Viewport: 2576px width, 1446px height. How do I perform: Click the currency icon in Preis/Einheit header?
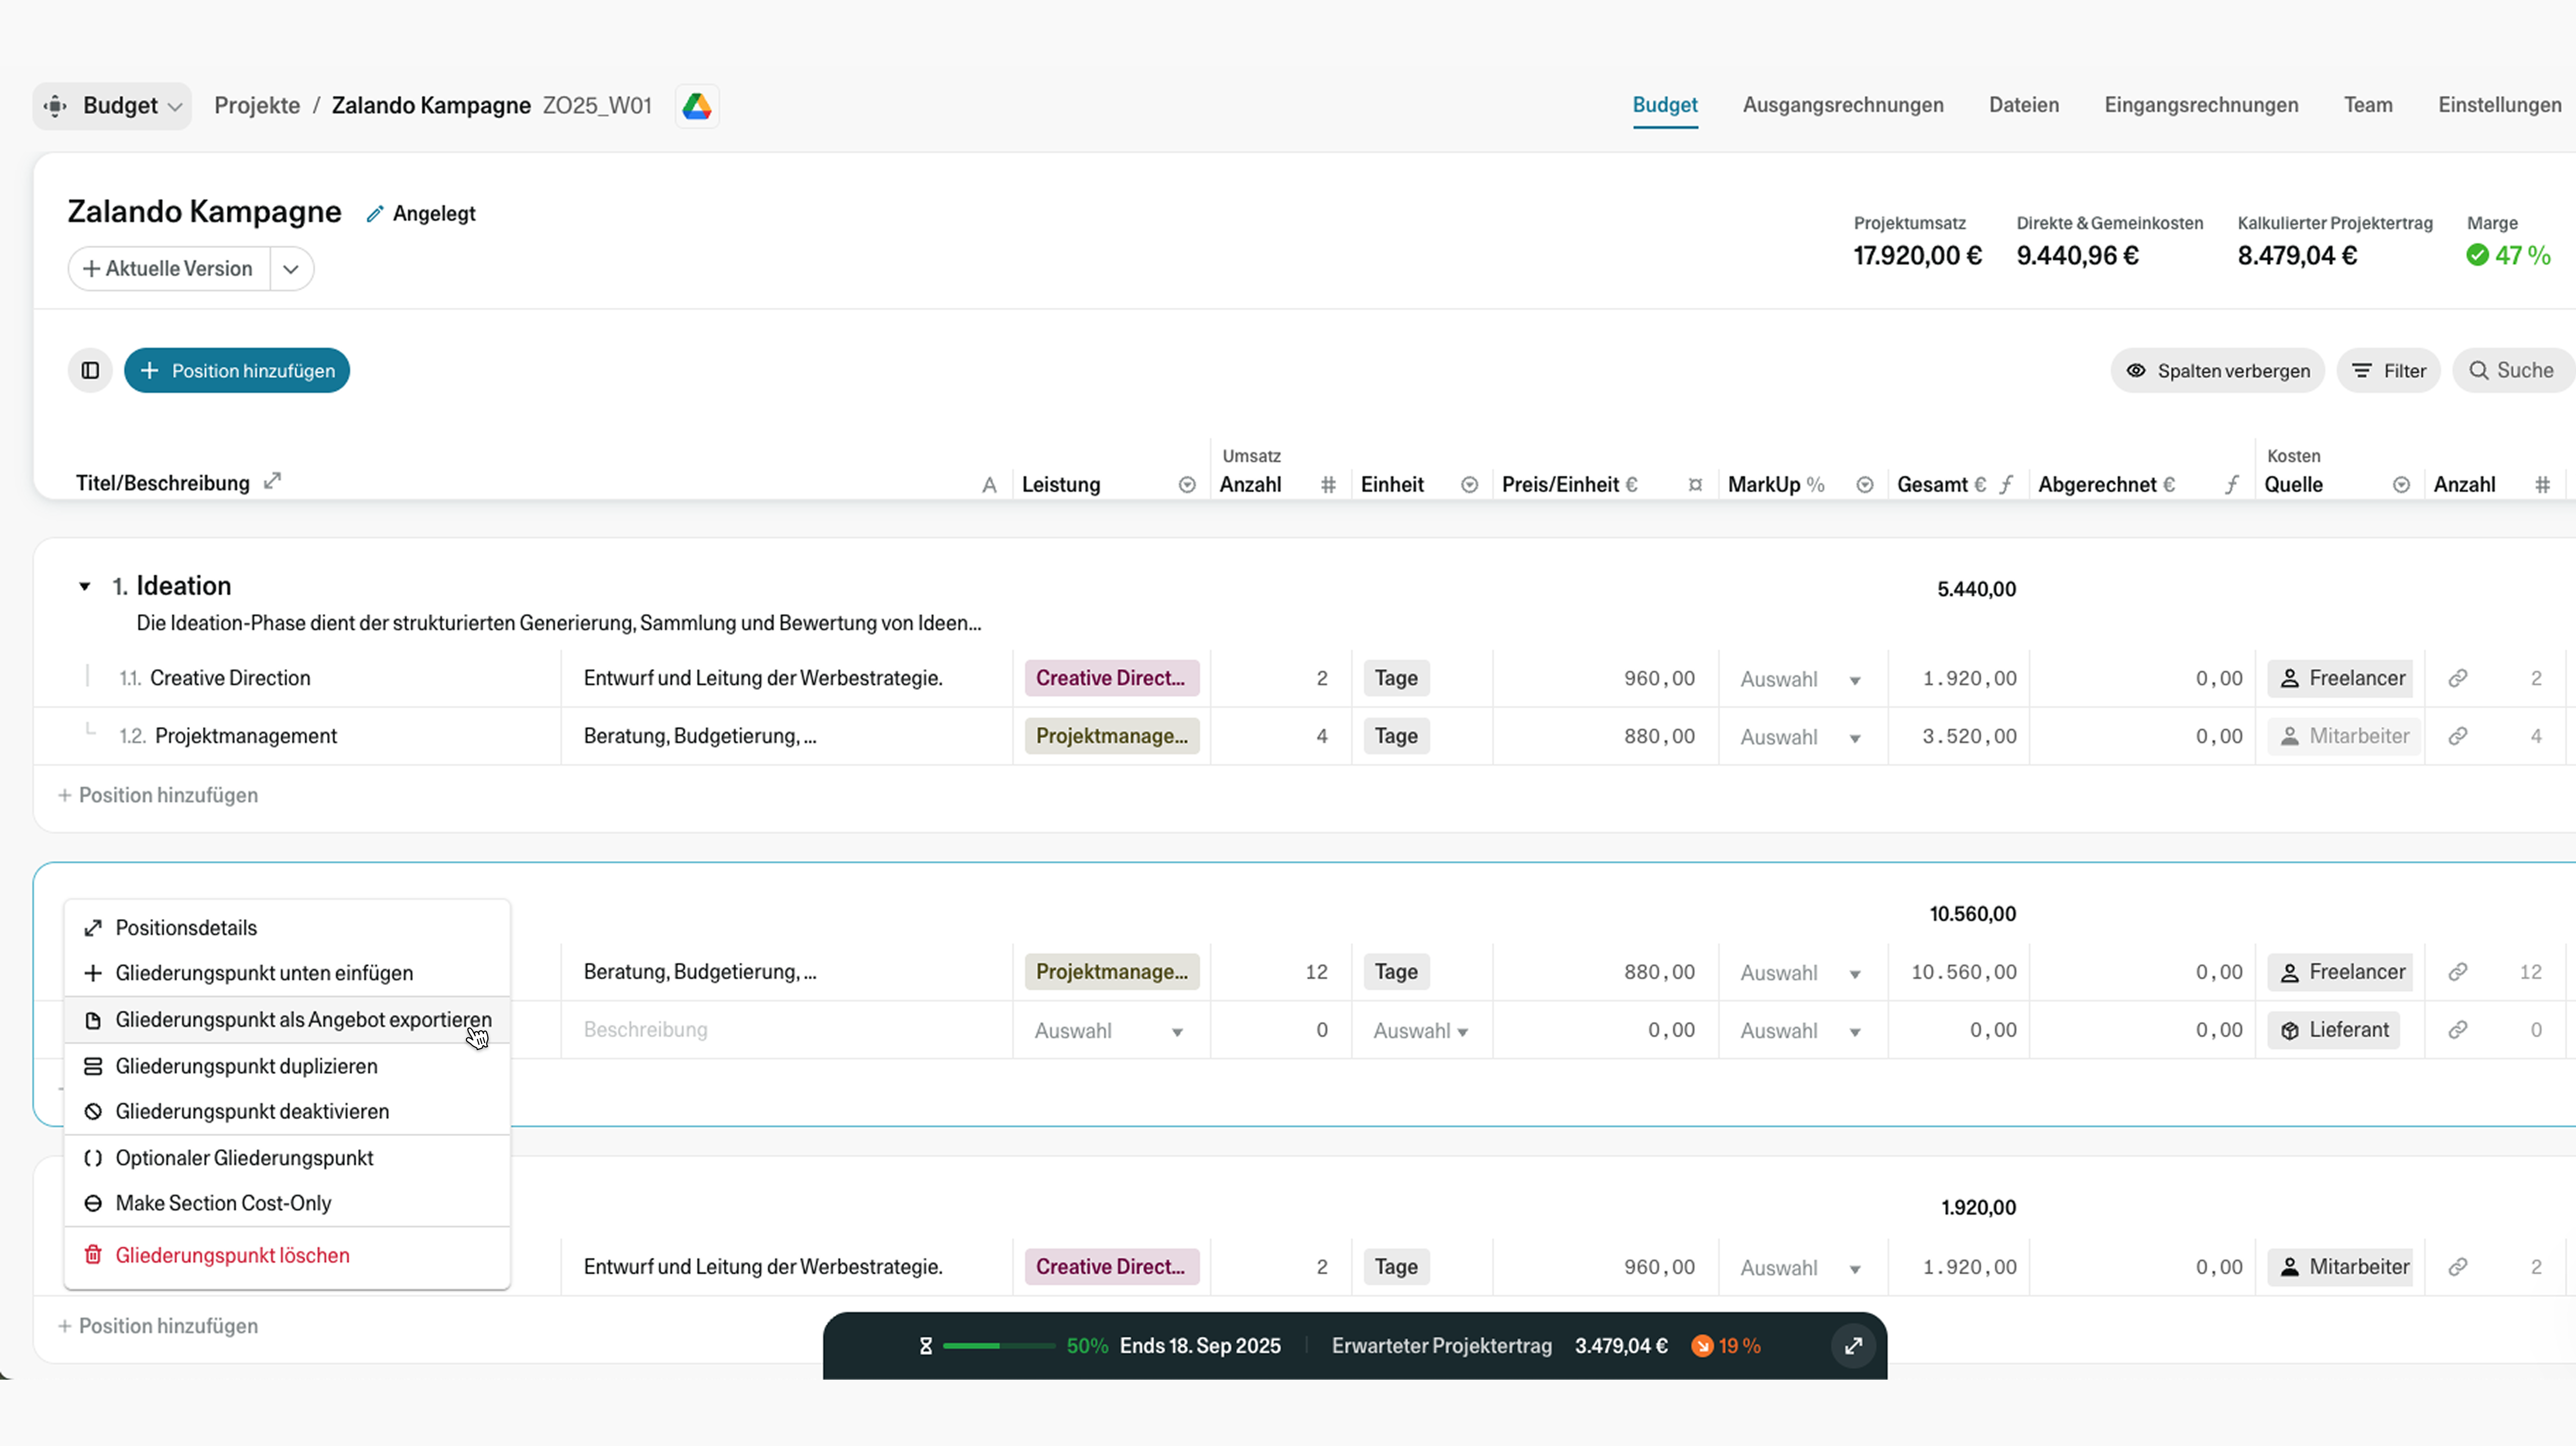click(x=1695, y=485)
